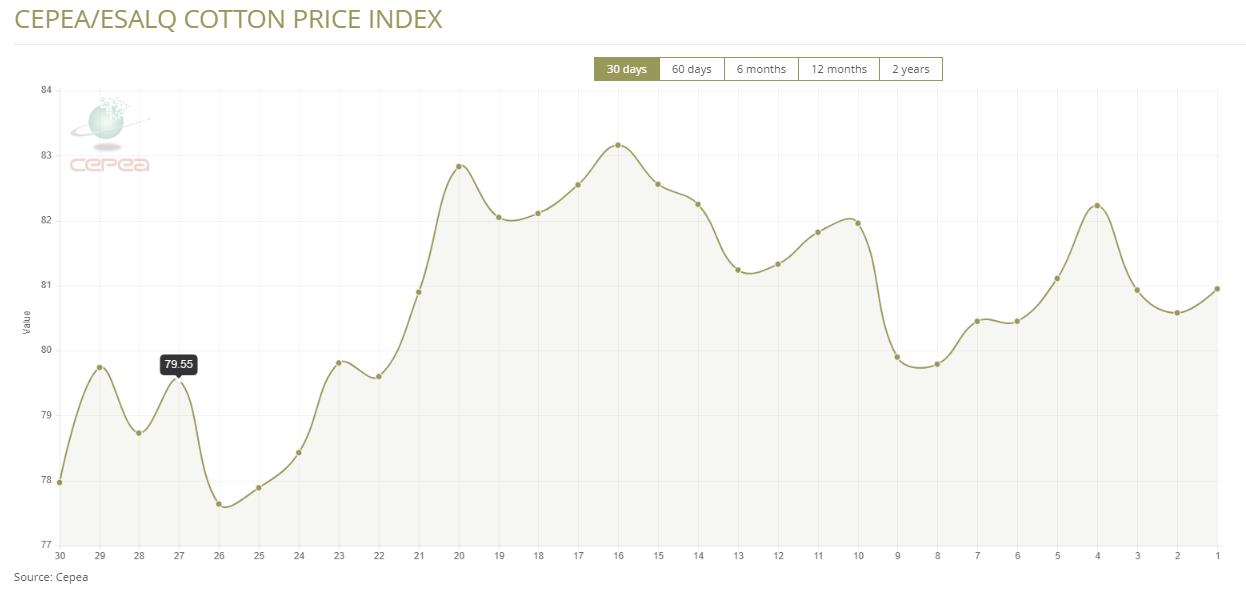
Task: Click the last data point at day 1
Action: (x=1217, y=289)
